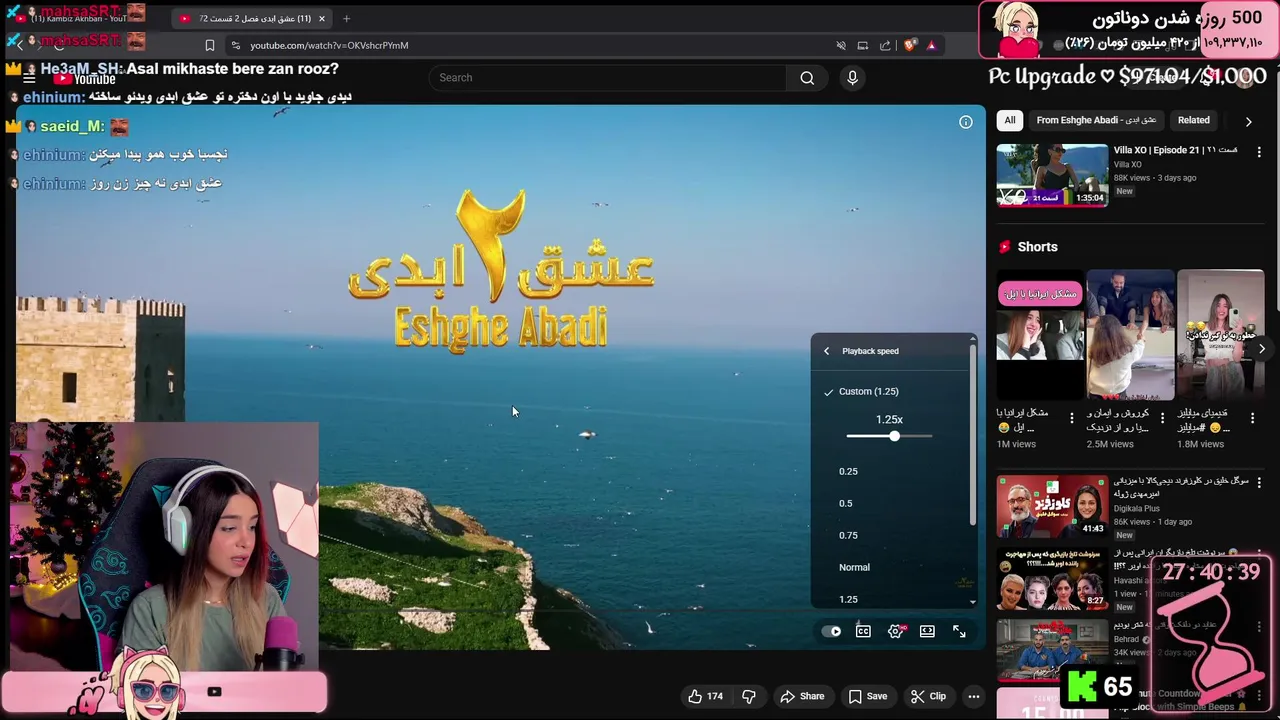This screenshot has width=1280, height=720.
Task: Select the Related filter chip
Action: tap(1193, 120)
